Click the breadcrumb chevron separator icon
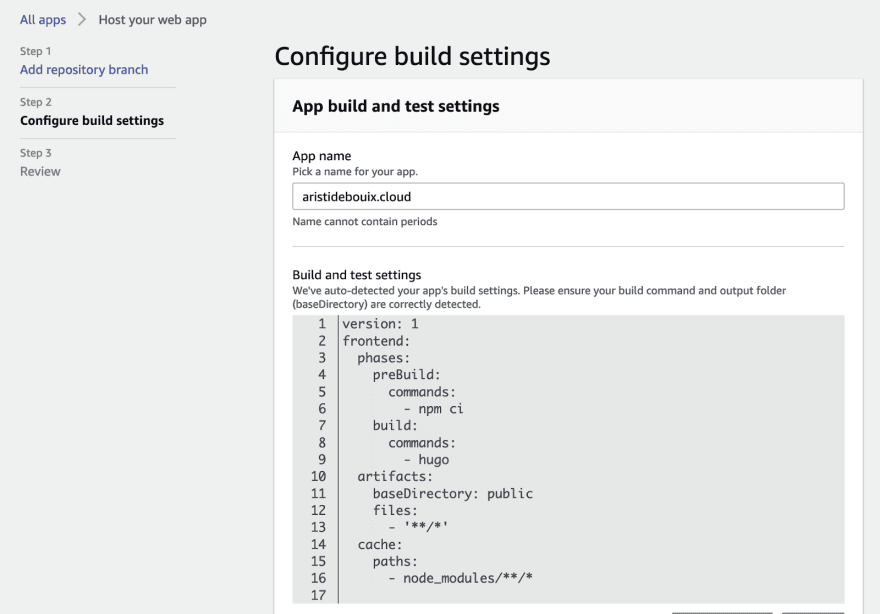Screen dimensions: 880x614 click(82, 20)
